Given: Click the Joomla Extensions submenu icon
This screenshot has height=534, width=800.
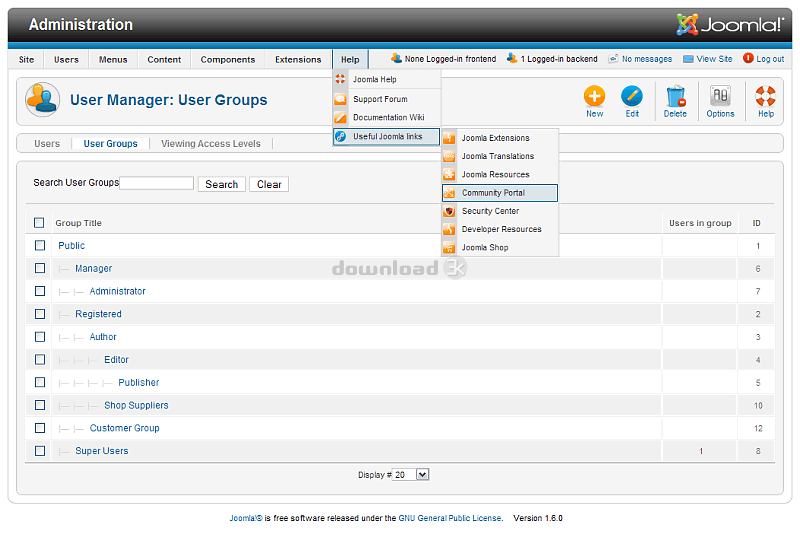Looking at the screenshot, I should [449, 138].
